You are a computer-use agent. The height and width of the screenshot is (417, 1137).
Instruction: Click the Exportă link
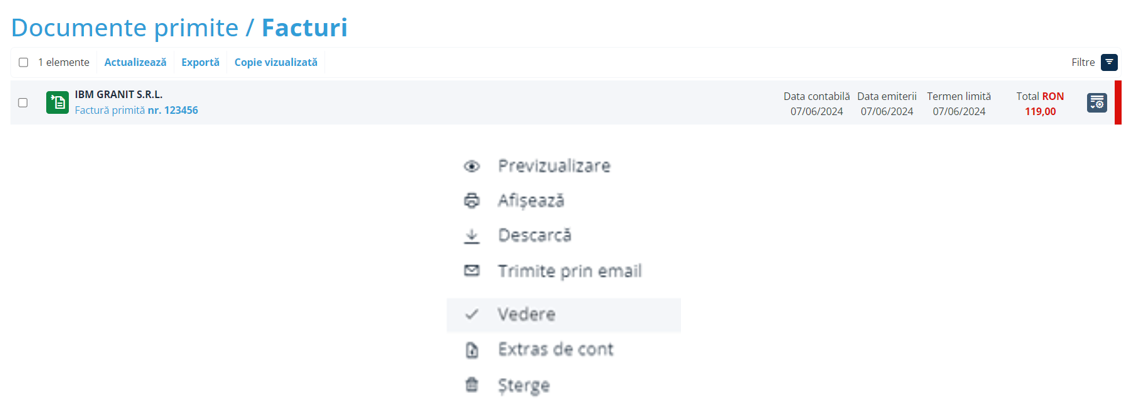(200, 62)
